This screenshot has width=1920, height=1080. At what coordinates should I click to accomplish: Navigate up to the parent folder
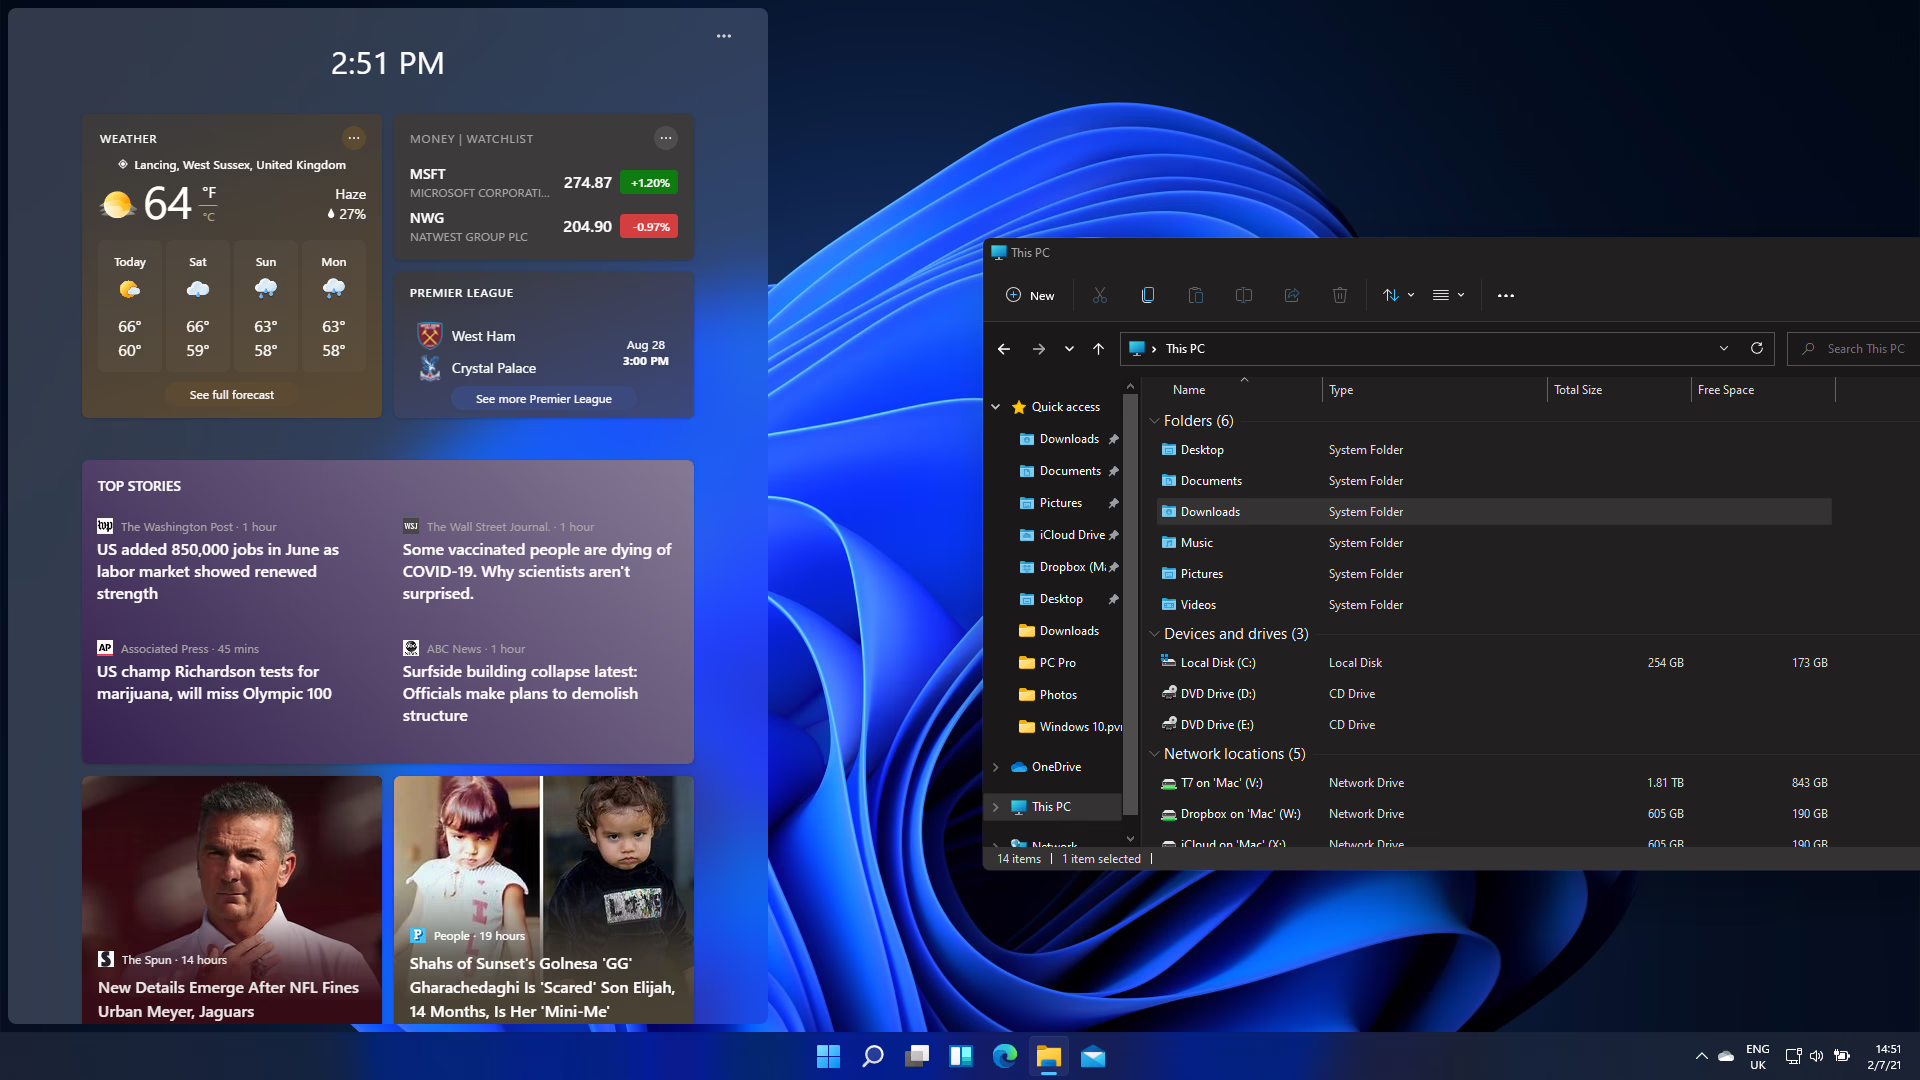tap(1097, 348)
